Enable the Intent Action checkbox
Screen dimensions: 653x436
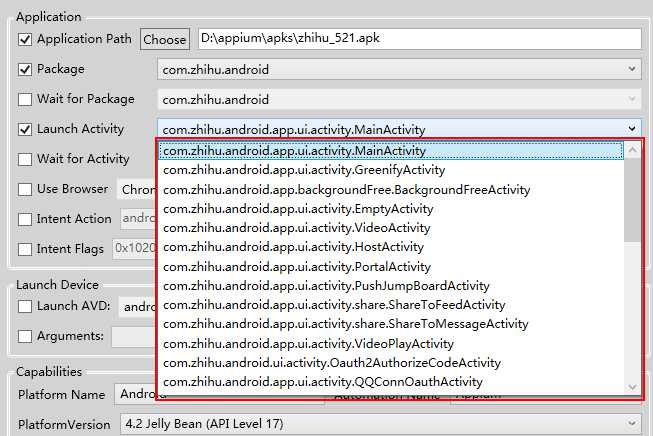click(25, 219)
